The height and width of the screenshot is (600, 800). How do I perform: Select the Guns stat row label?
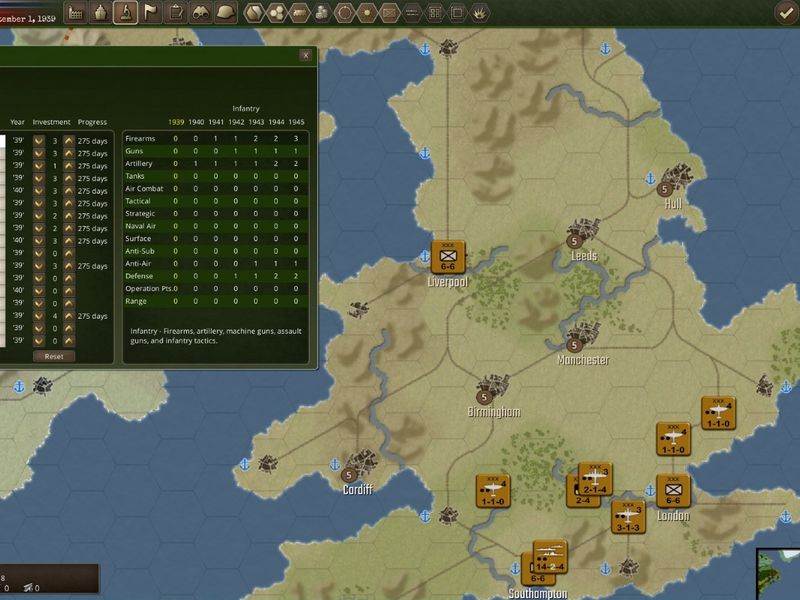tap(134, 151)
